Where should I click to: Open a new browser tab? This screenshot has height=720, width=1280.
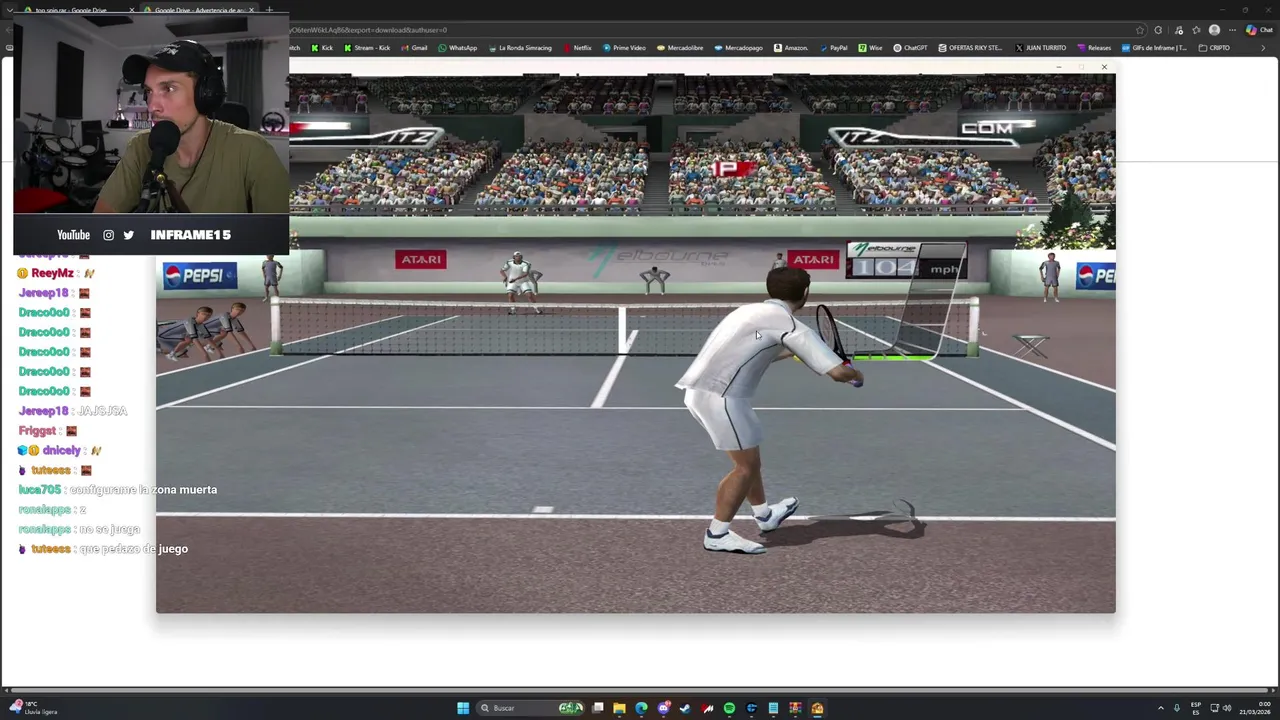269,10
